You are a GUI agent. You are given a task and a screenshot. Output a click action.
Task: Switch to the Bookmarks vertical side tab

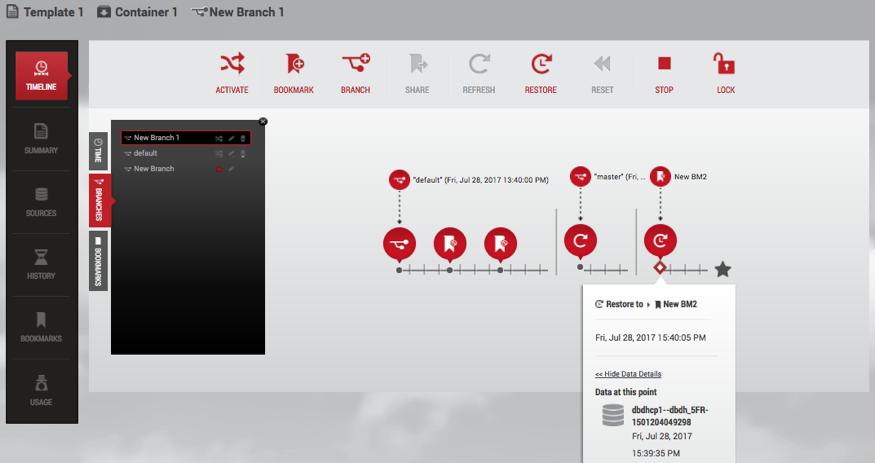tap(98, 261)
